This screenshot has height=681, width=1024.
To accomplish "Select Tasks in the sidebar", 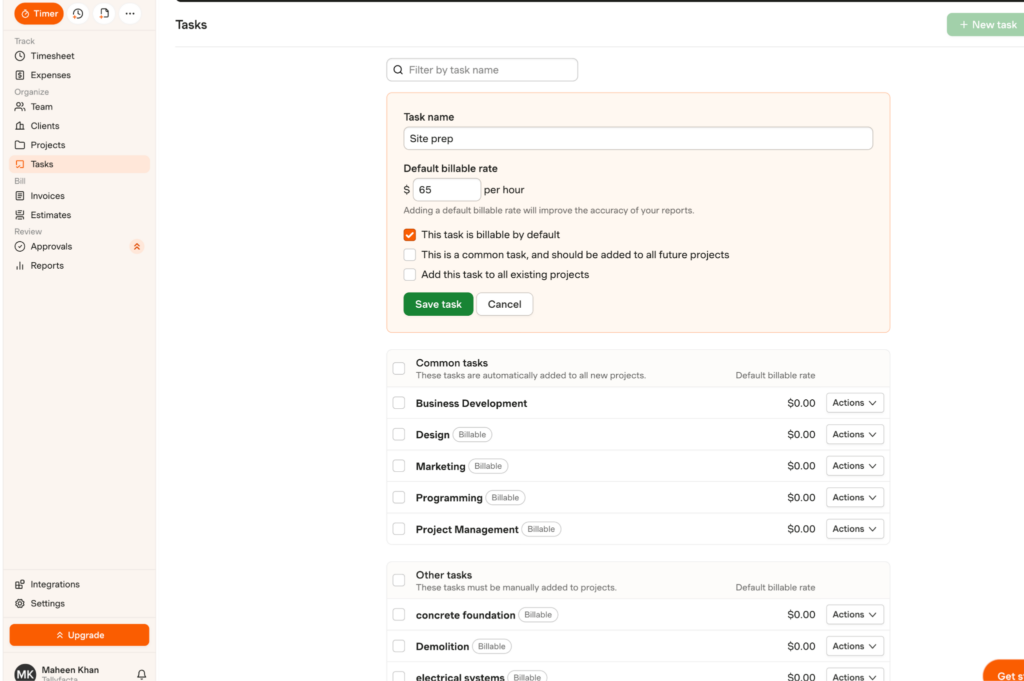I will (x=79, y=164).
